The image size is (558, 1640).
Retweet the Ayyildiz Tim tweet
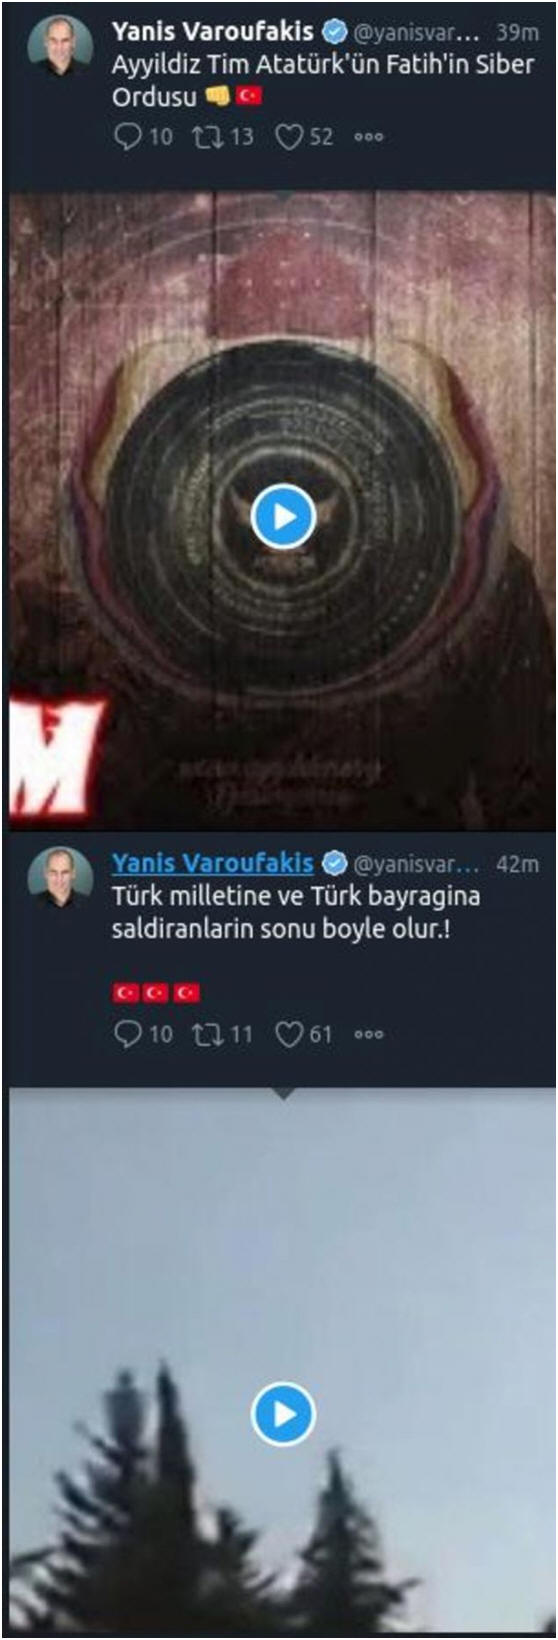(x=208, y=137)
